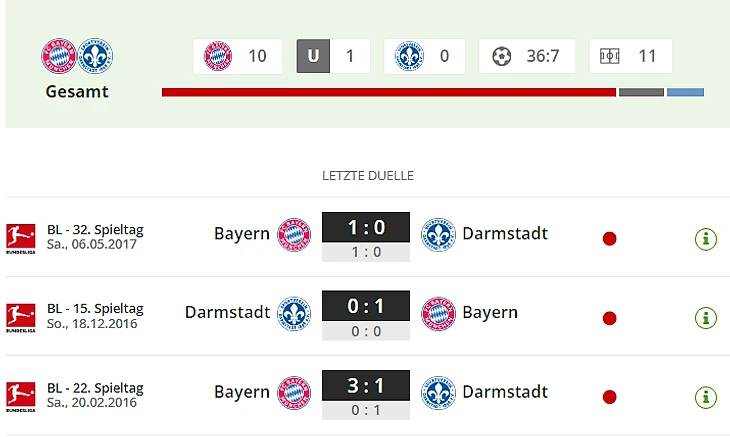
Task: Click Bundesliga logo beside 15. Spieltag
Action: pos(20,318)
